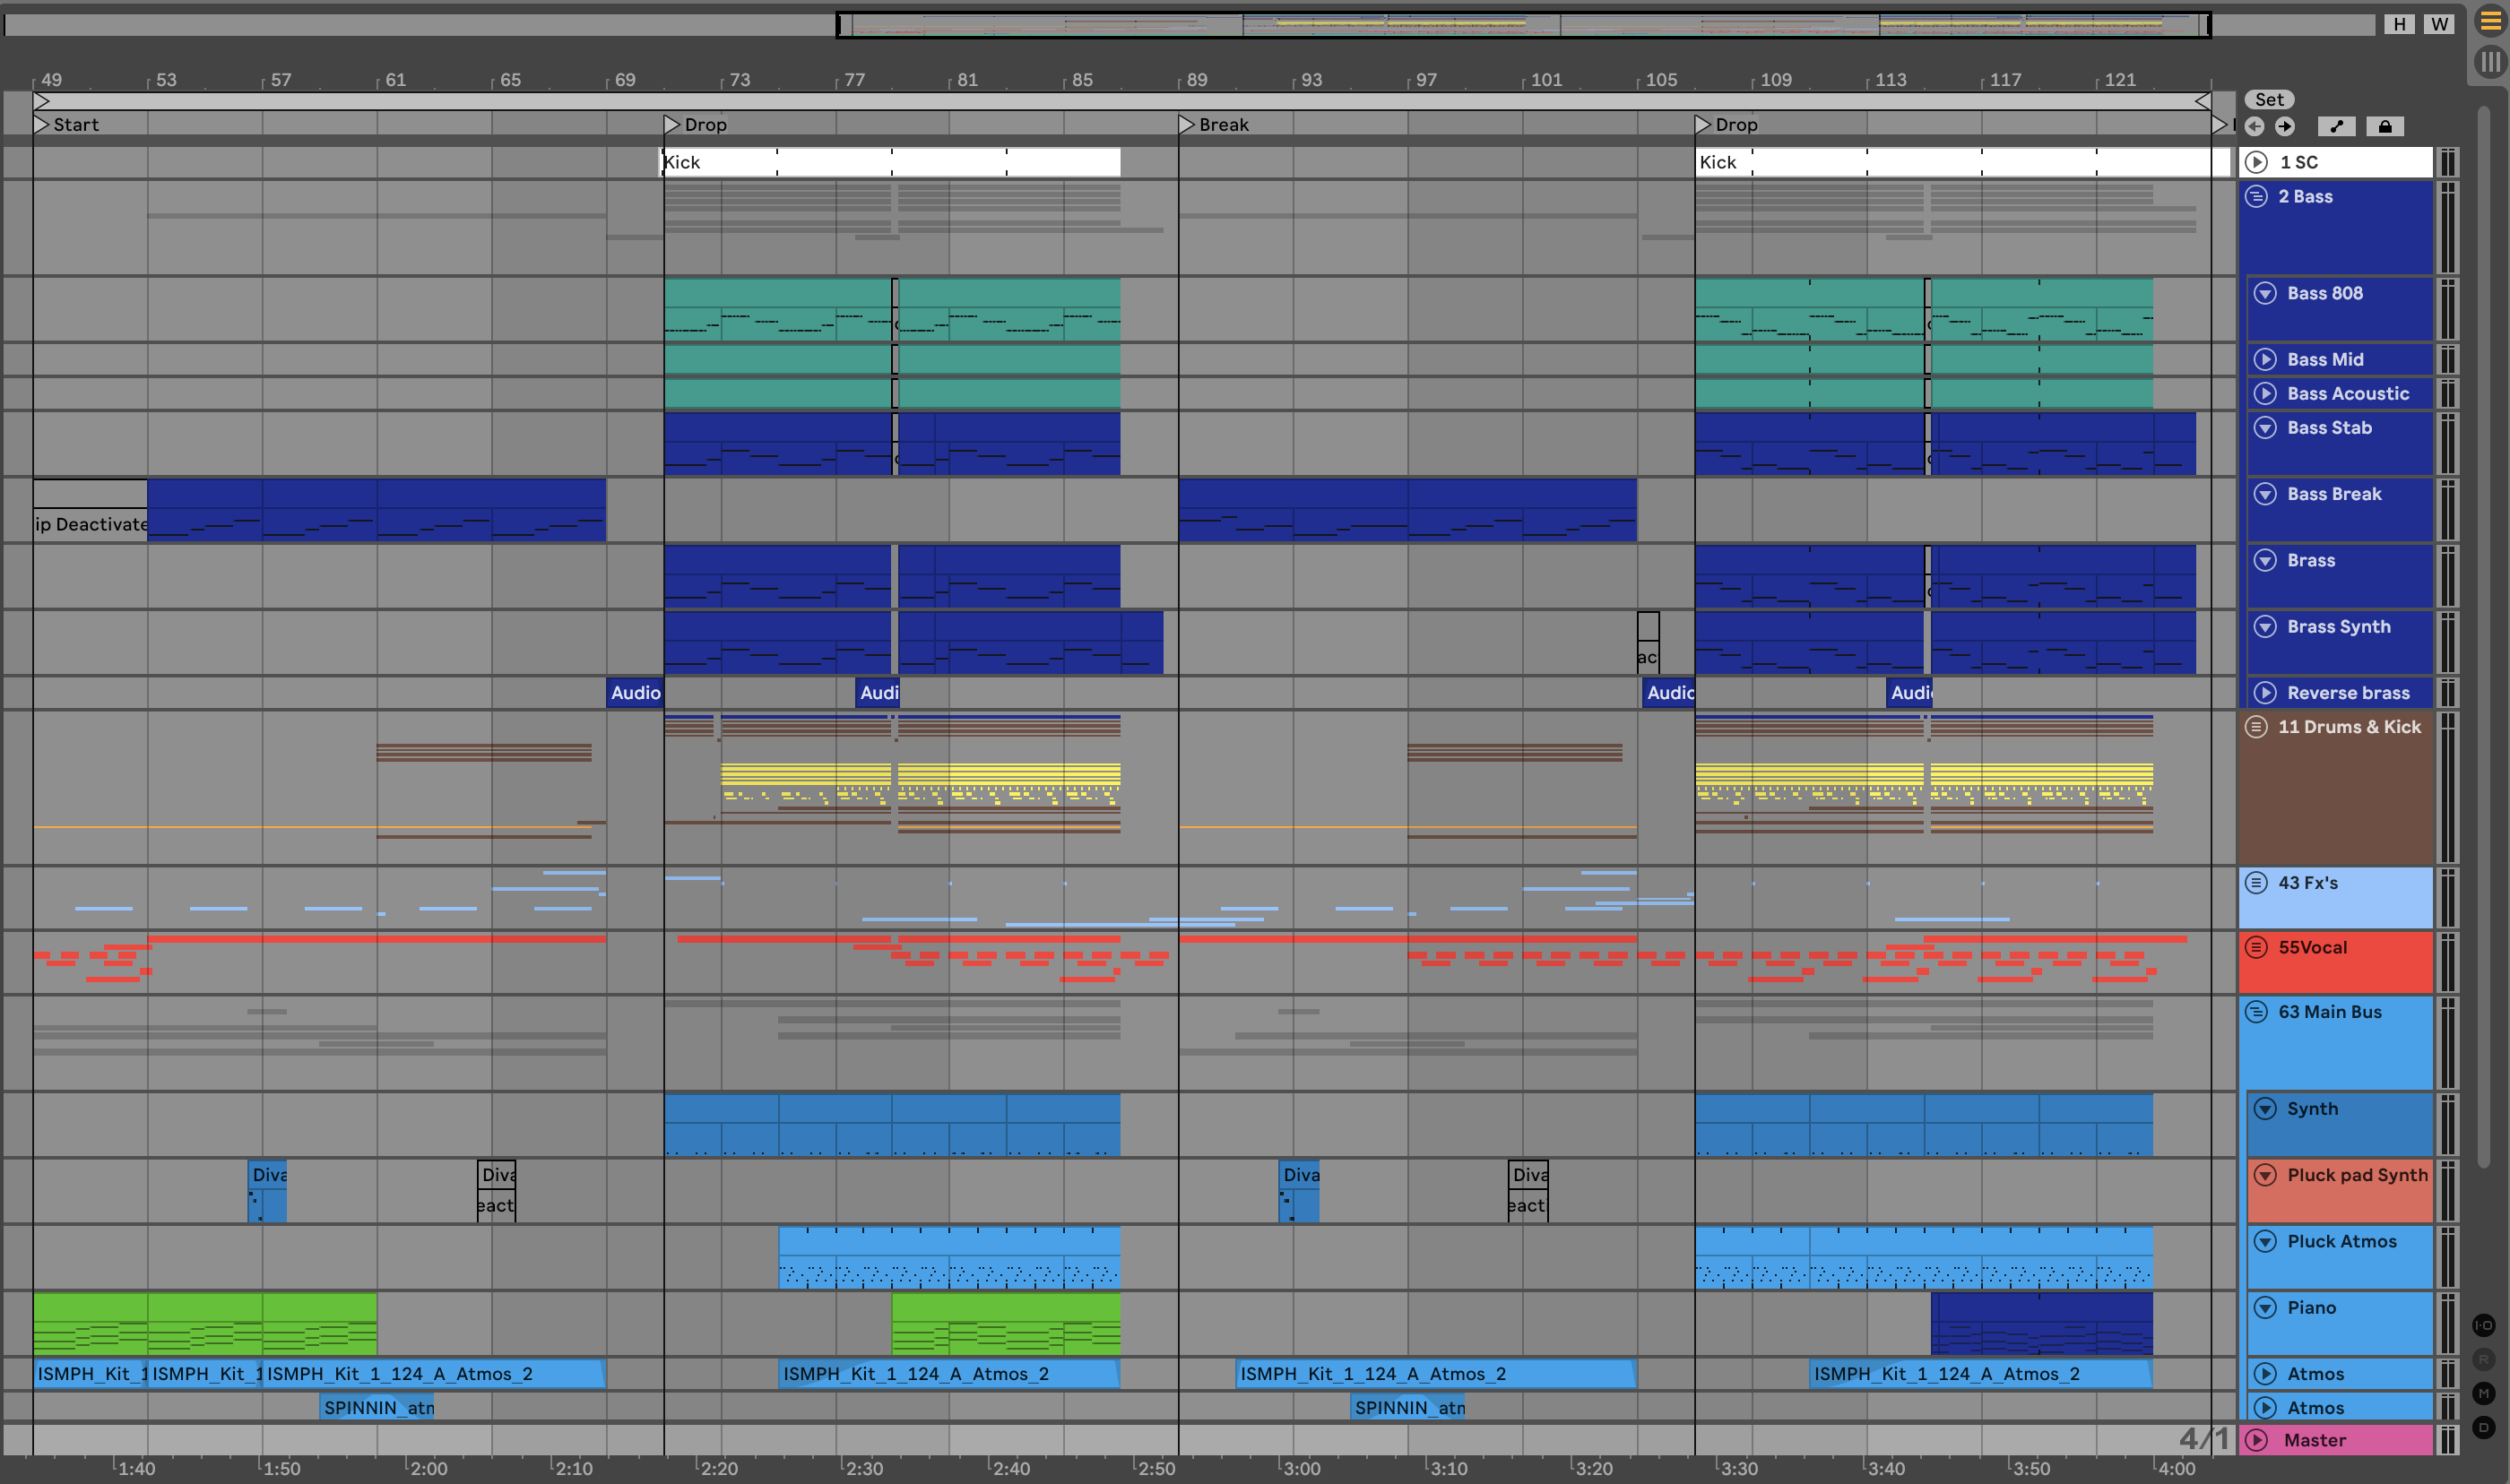This screenshot has width=2510, height=1484.
Task: Jump to the next locator arrow
Action: [2285, 126]
